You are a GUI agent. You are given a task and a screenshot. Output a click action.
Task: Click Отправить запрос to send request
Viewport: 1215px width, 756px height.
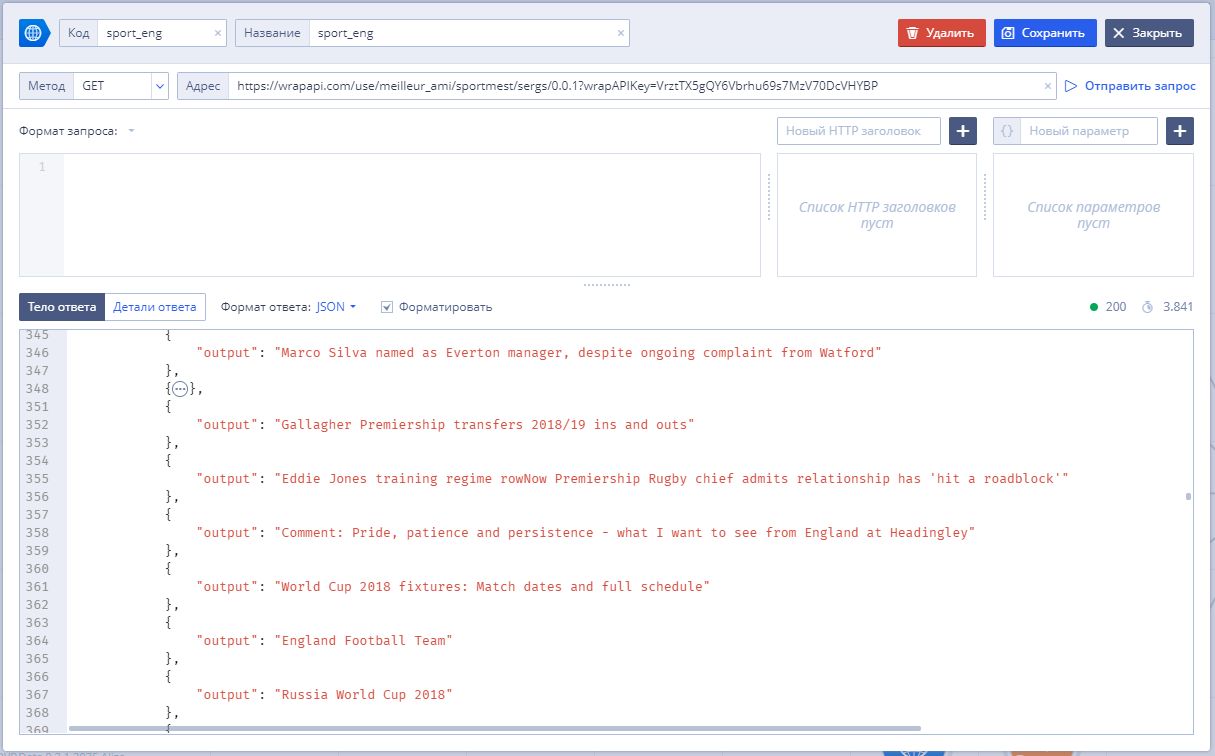[1130, 86]
